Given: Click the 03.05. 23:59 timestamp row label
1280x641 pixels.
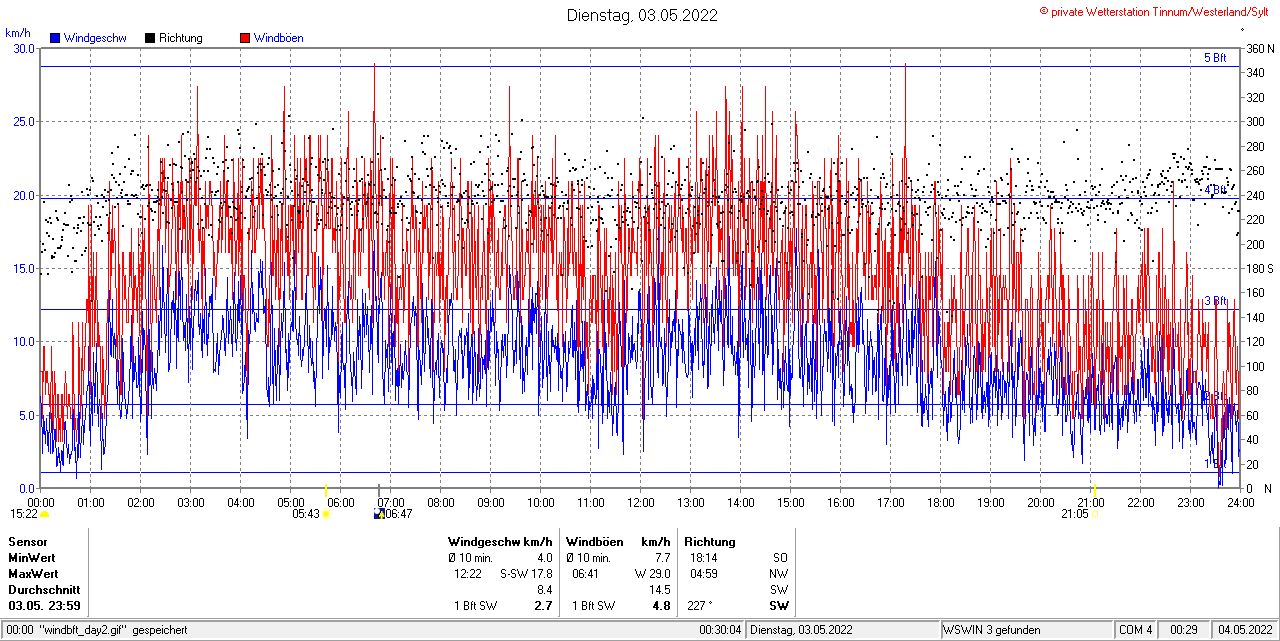Looking at the screenshot, I should click(x=45, y=605).
